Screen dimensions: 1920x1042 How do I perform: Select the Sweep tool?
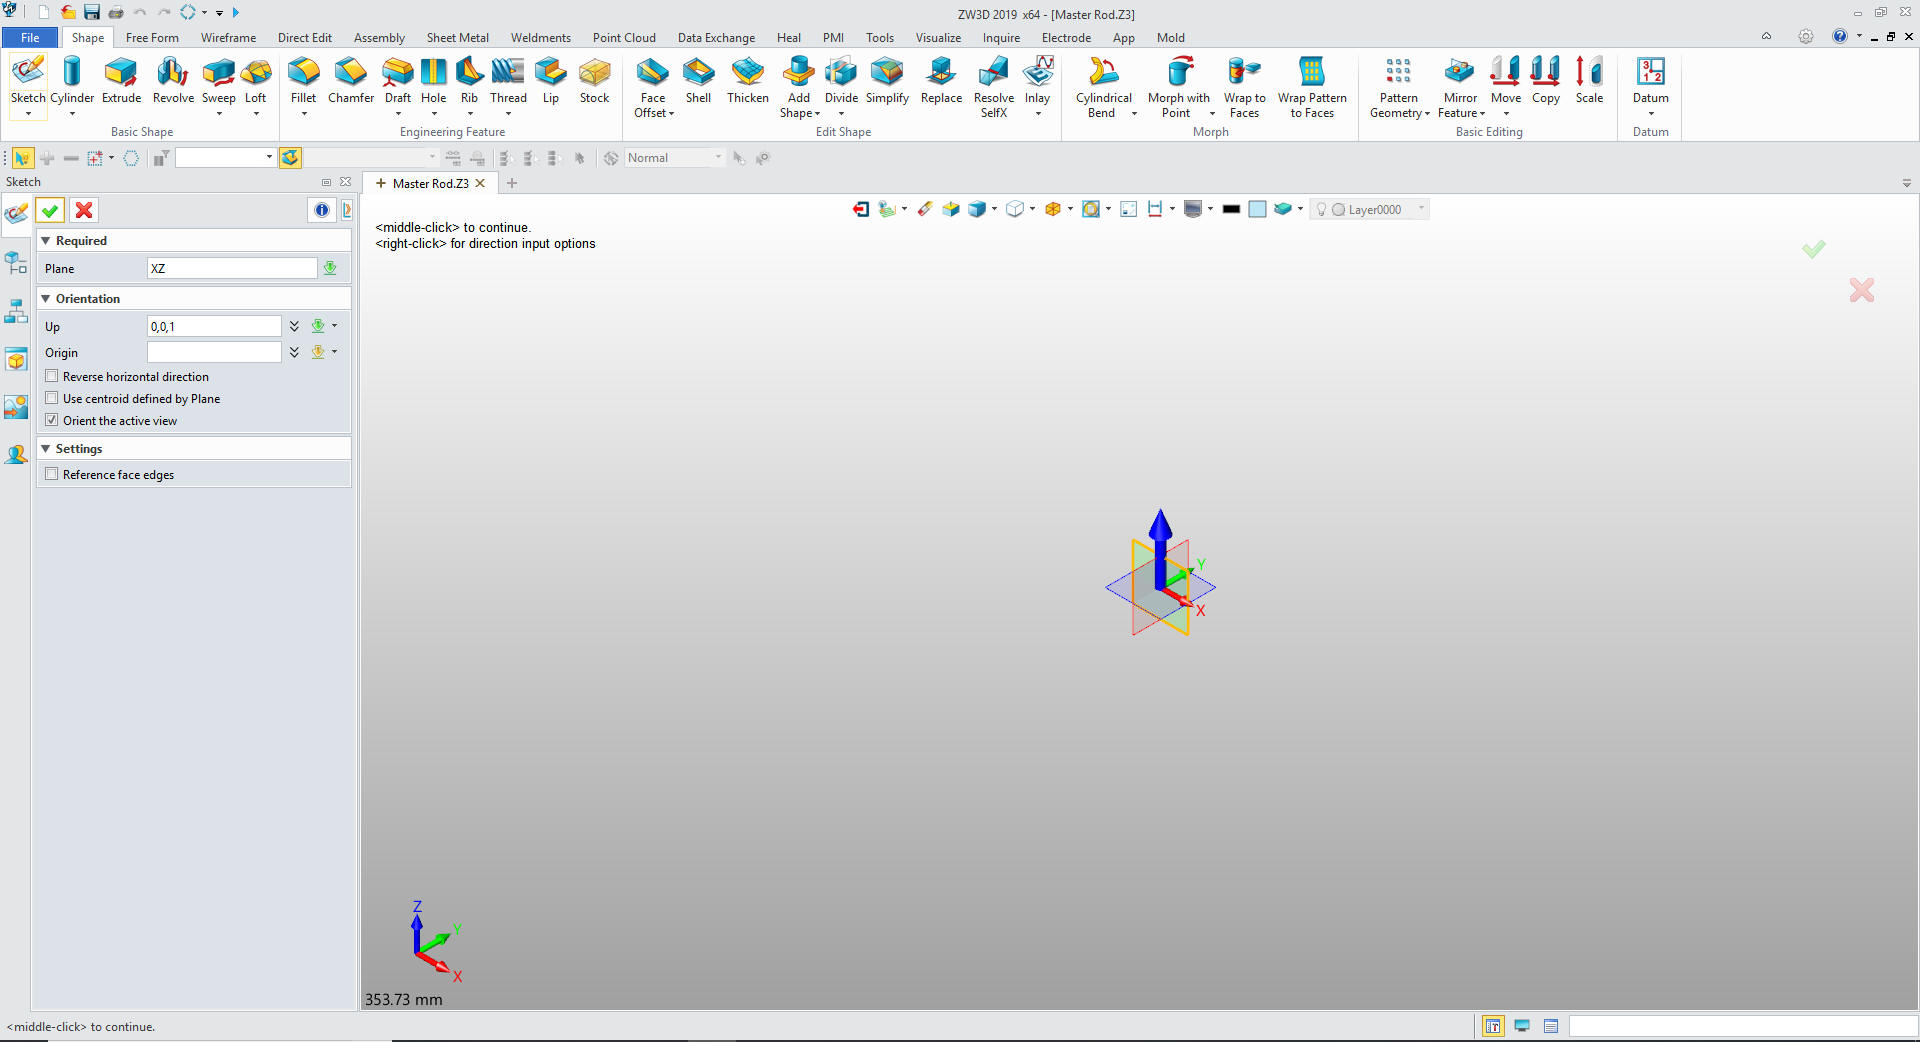pyautogui.click(x=218, y=81)
